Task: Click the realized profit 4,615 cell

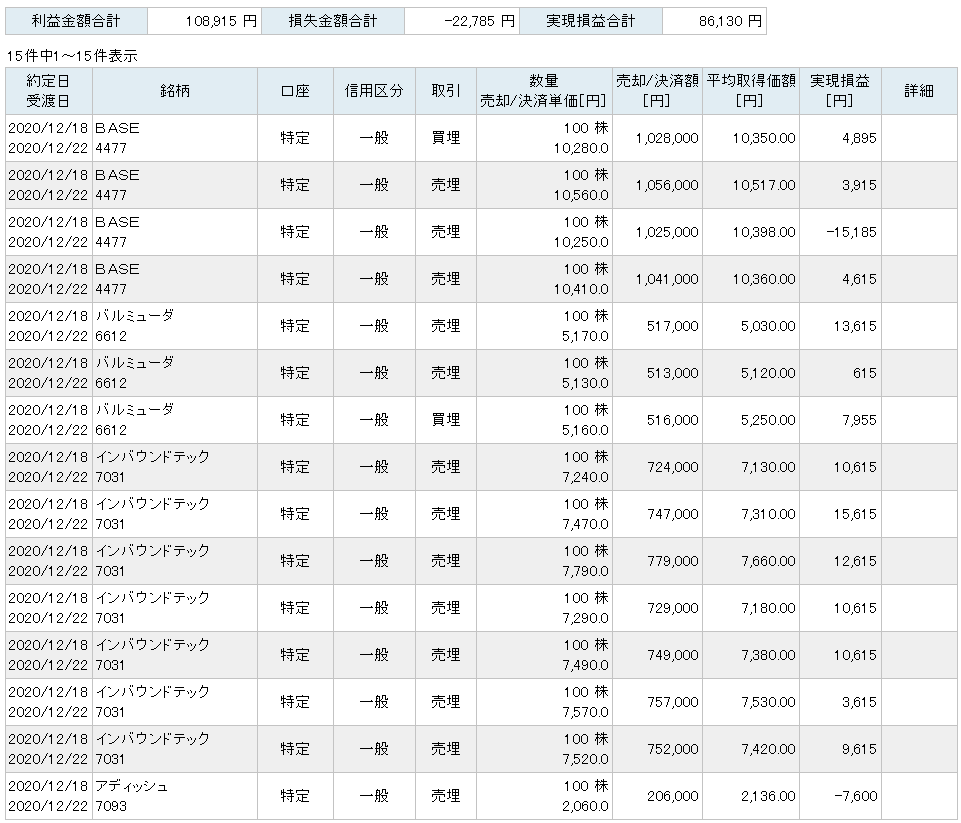Action: tap(840, 279)
